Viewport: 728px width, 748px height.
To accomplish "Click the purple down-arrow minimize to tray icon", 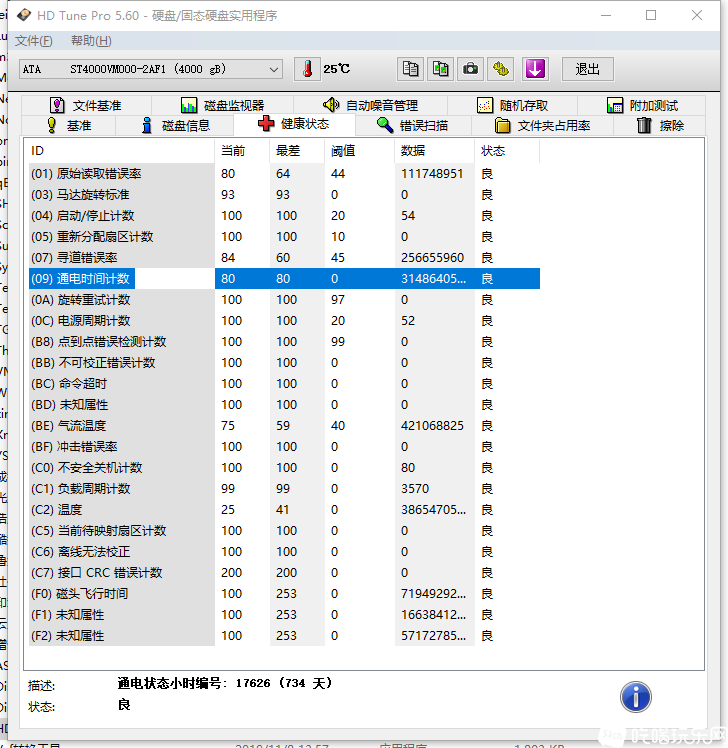I will tap(535, 69).
